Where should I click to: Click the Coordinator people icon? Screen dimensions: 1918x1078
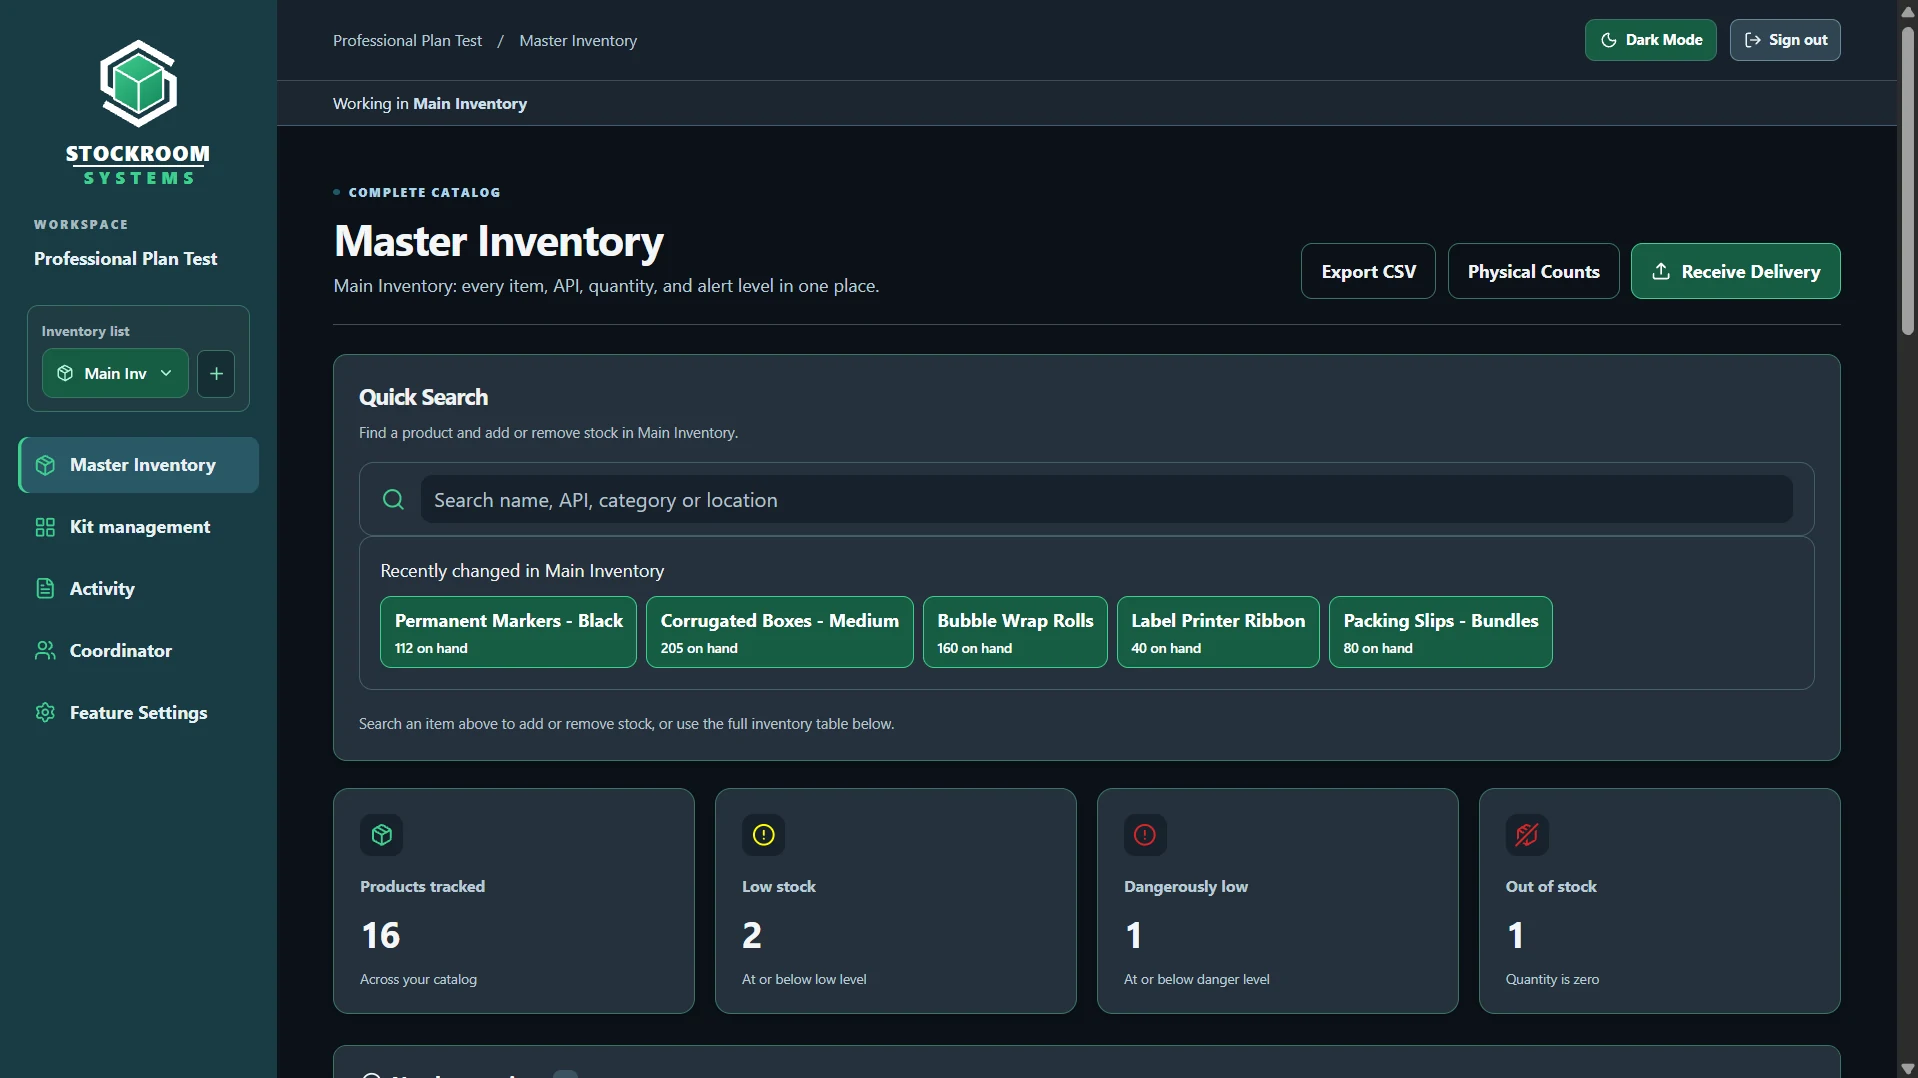(45, 651)
